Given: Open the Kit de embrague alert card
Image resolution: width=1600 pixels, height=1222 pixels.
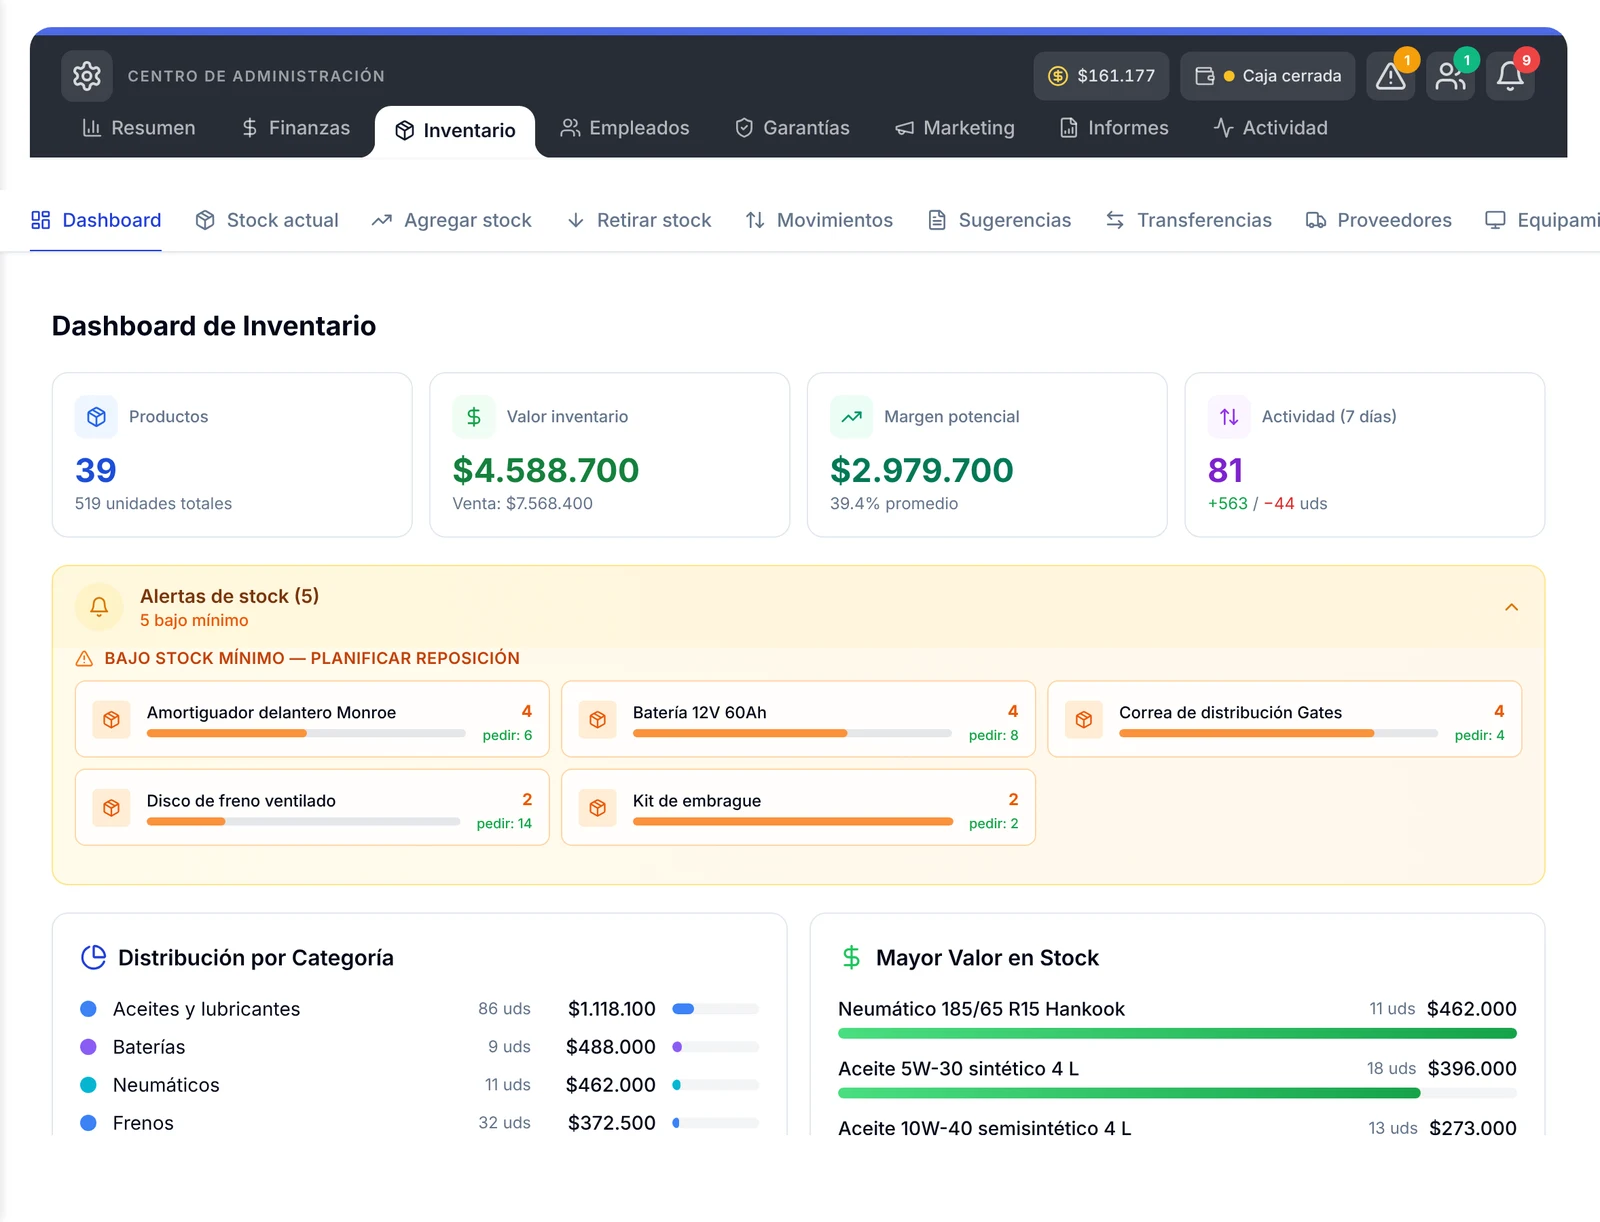Looking at the screenshot, I should pos(798,808).
